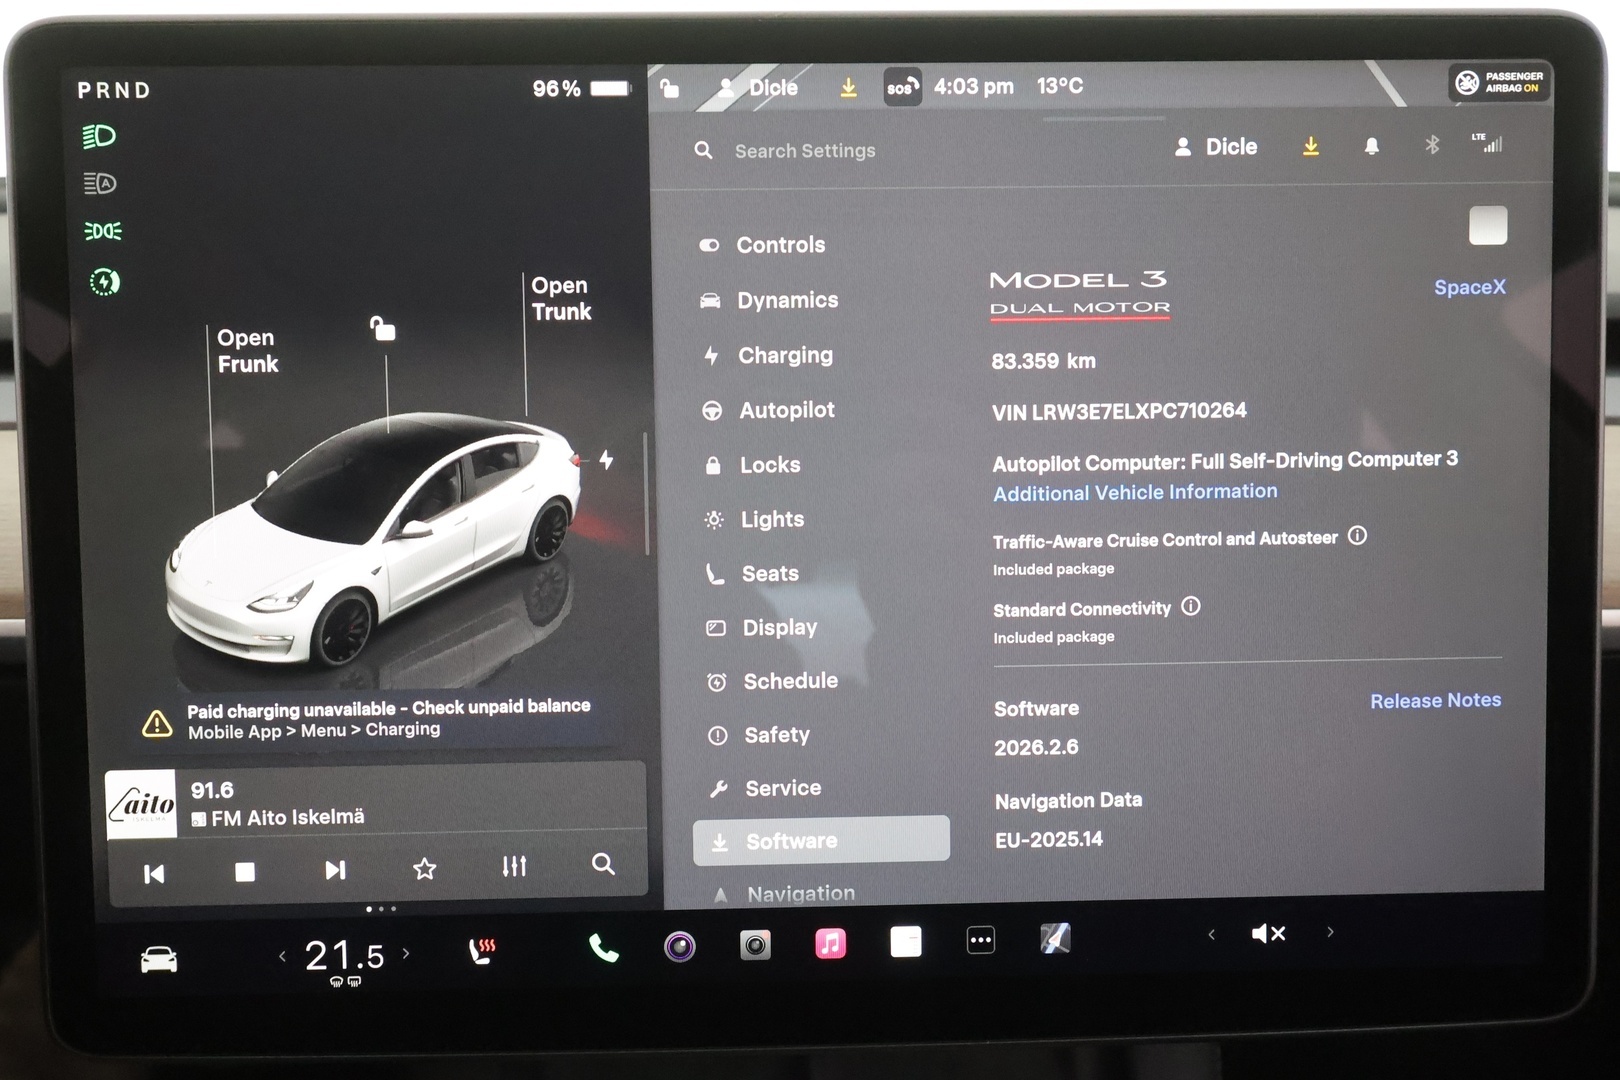Tap the software download icon in status bar

coord(848,88)
